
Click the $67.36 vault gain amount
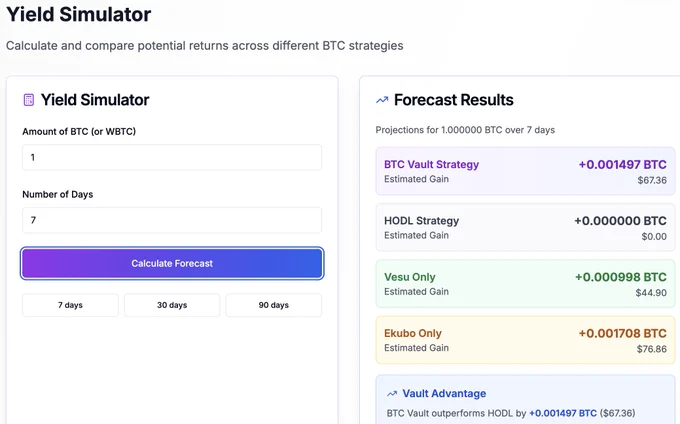click(x=652, y=180)
